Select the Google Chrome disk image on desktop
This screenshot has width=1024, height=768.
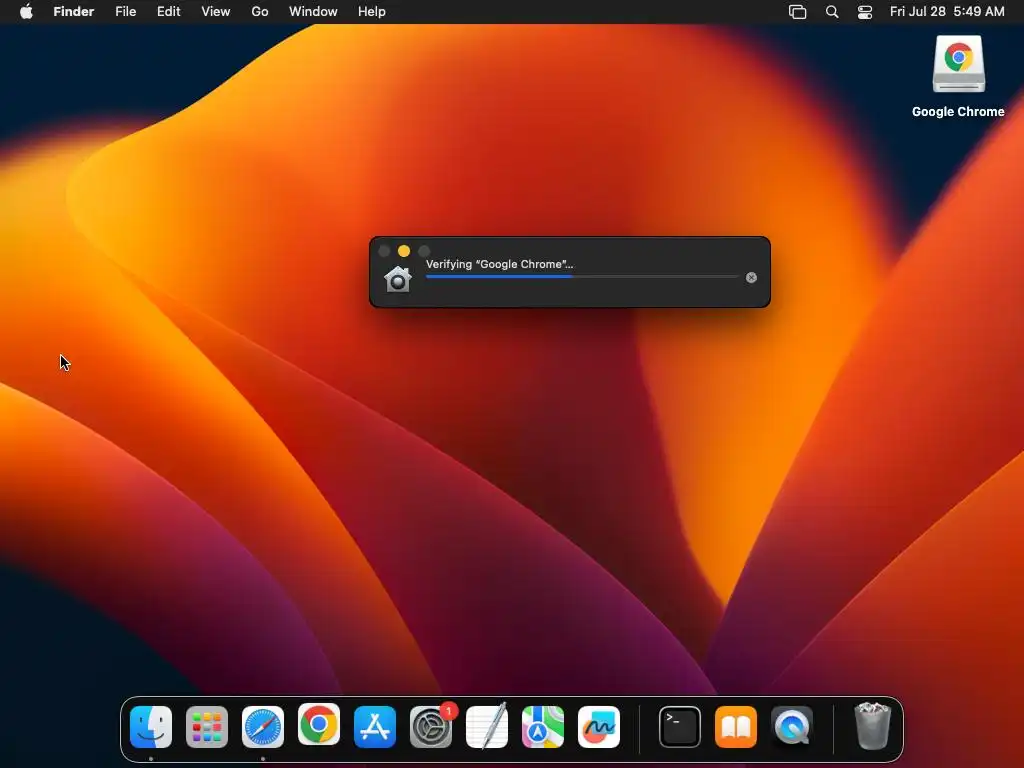point(959,64)
